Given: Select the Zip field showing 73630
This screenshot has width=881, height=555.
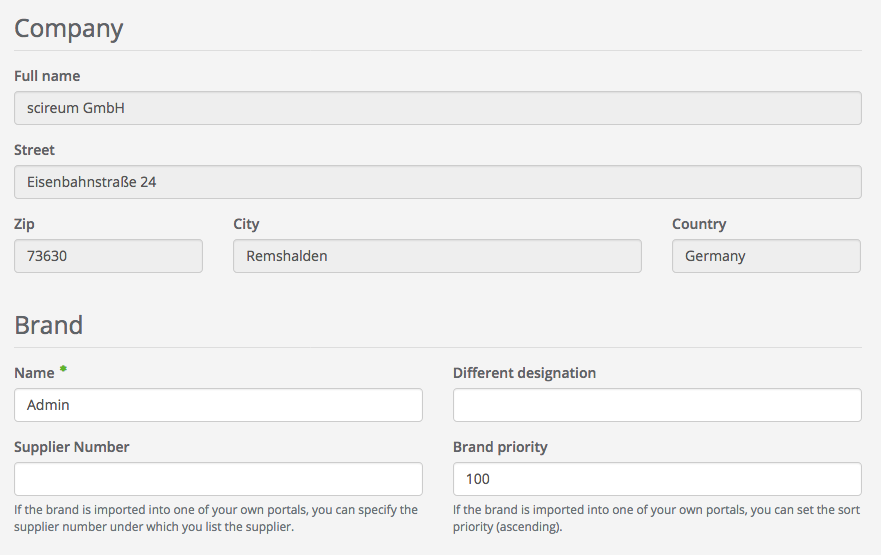Looking at the screenshot, I should point(108,256).
